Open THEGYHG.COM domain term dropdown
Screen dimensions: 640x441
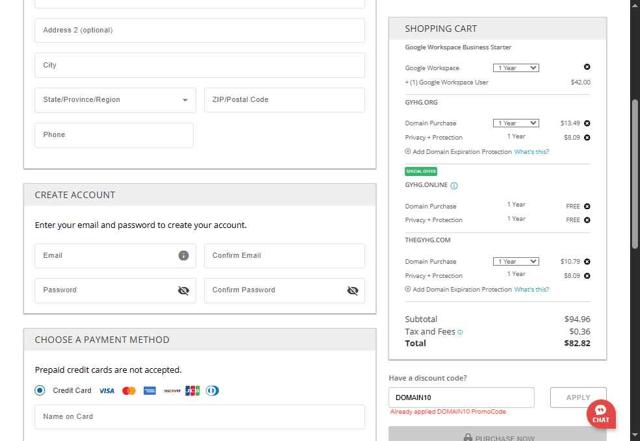click(516, 261)
